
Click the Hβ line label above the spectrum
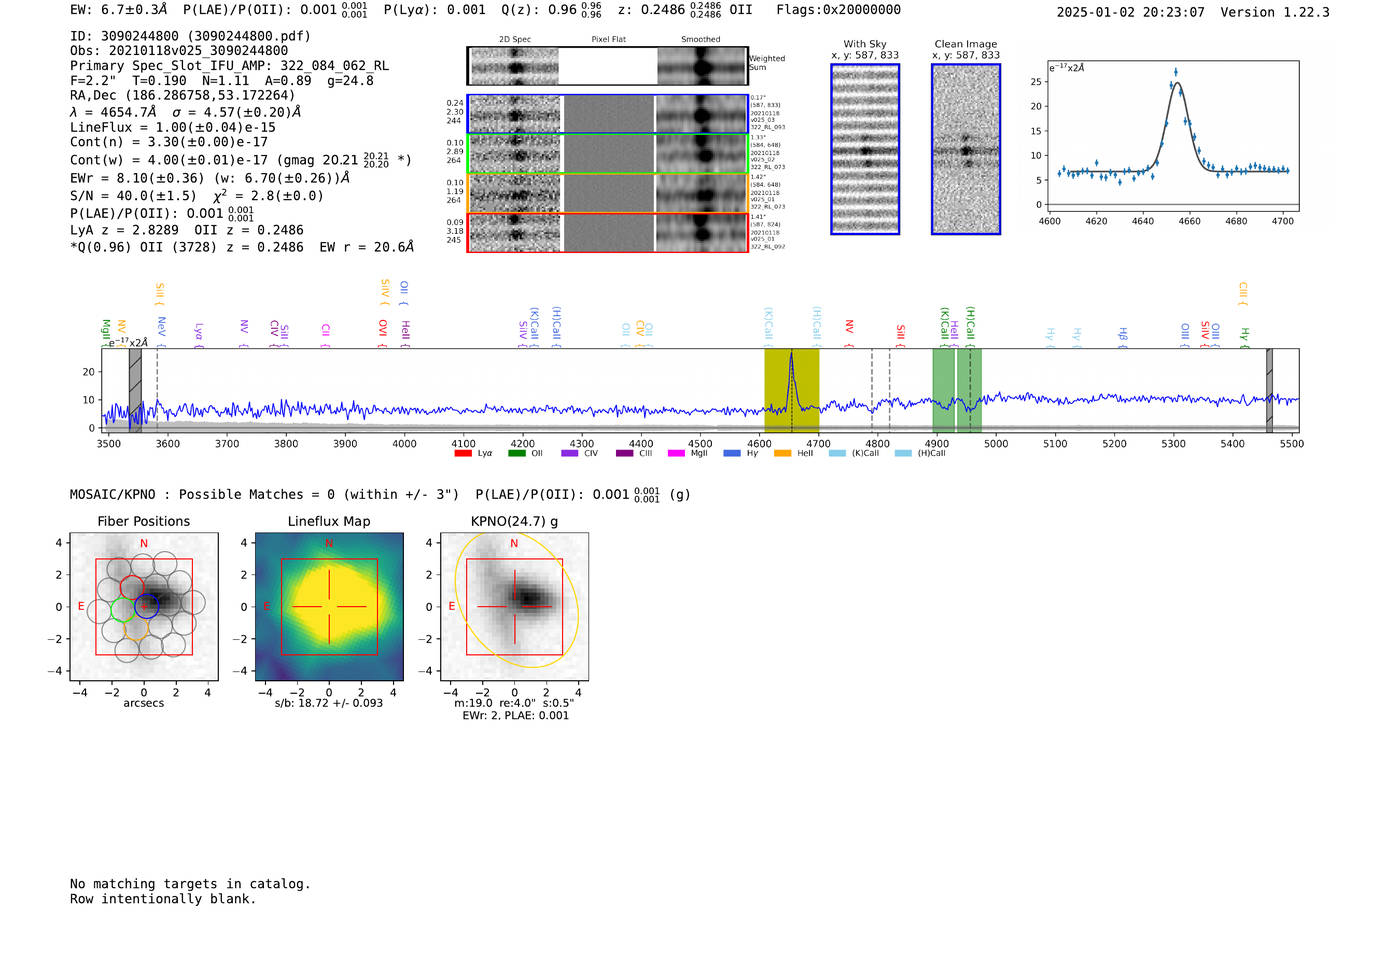click(x=1123, y=336)
